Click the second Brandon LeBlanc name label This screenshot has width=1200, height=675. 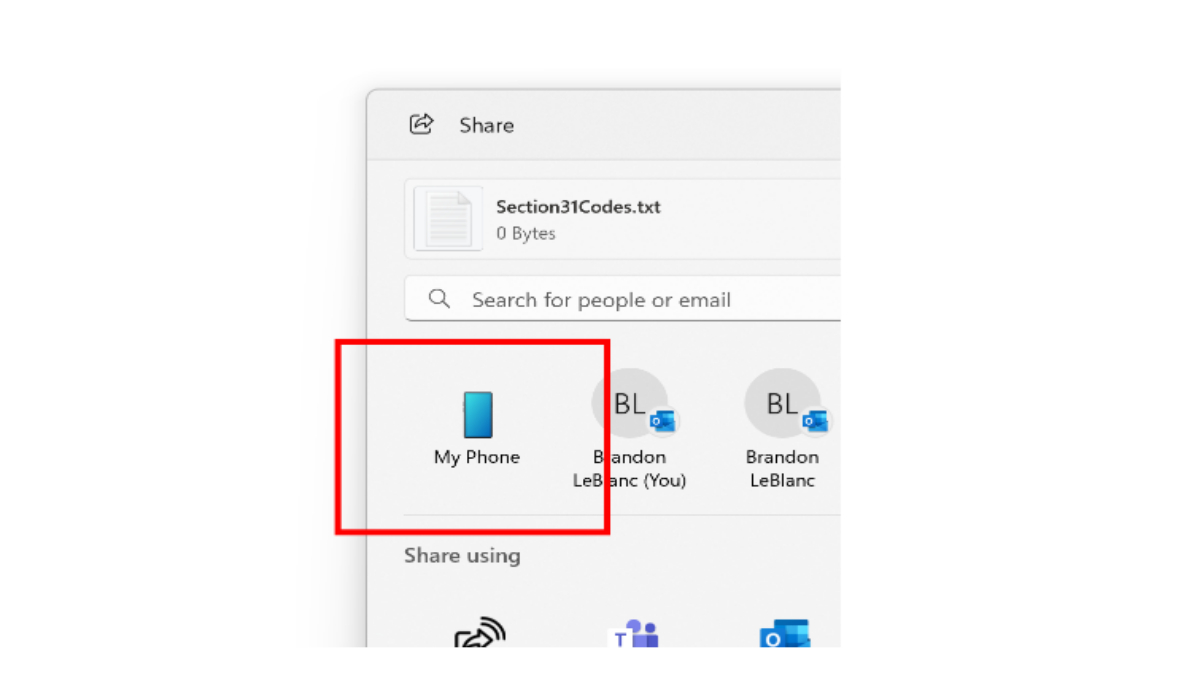pyautogui.click(x=781, y=468)
